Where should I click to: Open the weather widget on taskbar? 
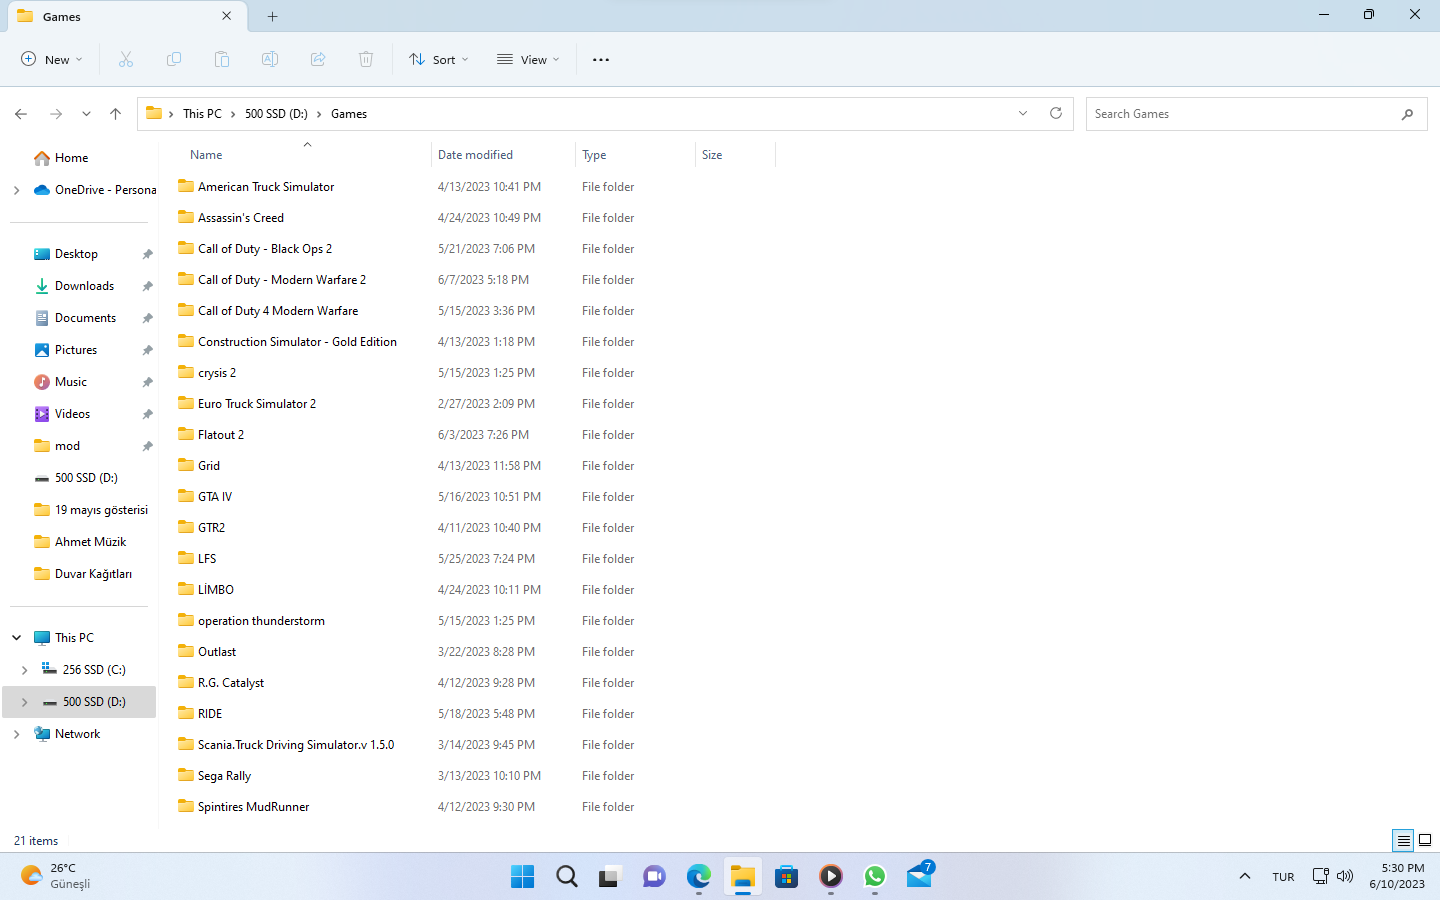click(56, 876)
